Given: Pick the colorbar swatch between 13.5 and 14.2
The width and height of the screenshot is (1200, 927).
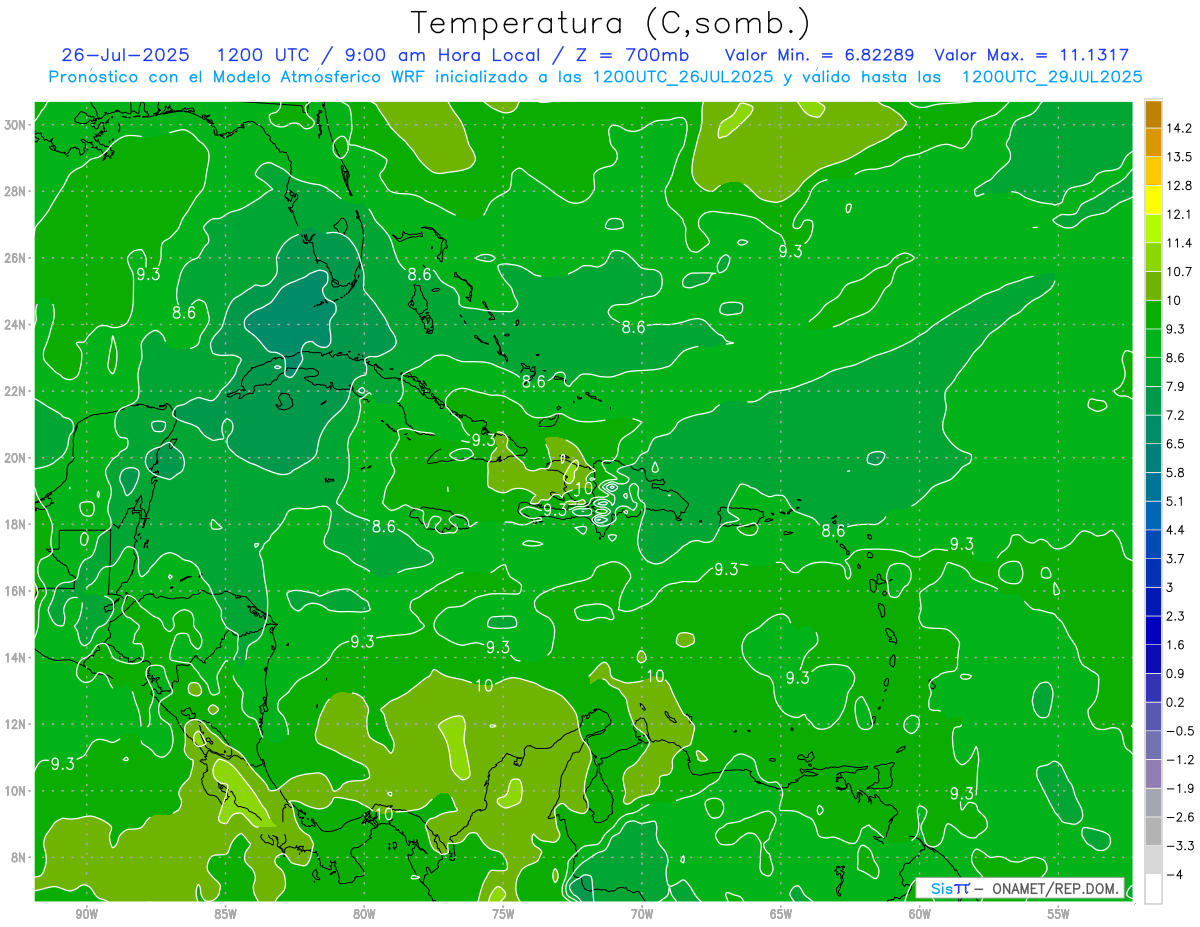Looking at the screenshot, I should [1153, 142].
